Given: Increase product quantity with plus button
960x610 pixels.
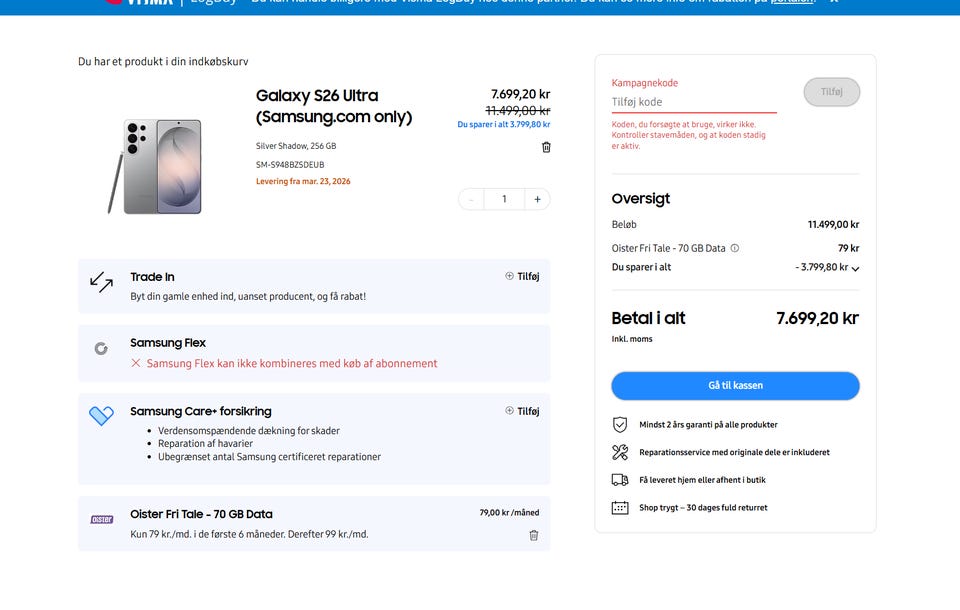Looking at the screenshot, I should point(537,199).
